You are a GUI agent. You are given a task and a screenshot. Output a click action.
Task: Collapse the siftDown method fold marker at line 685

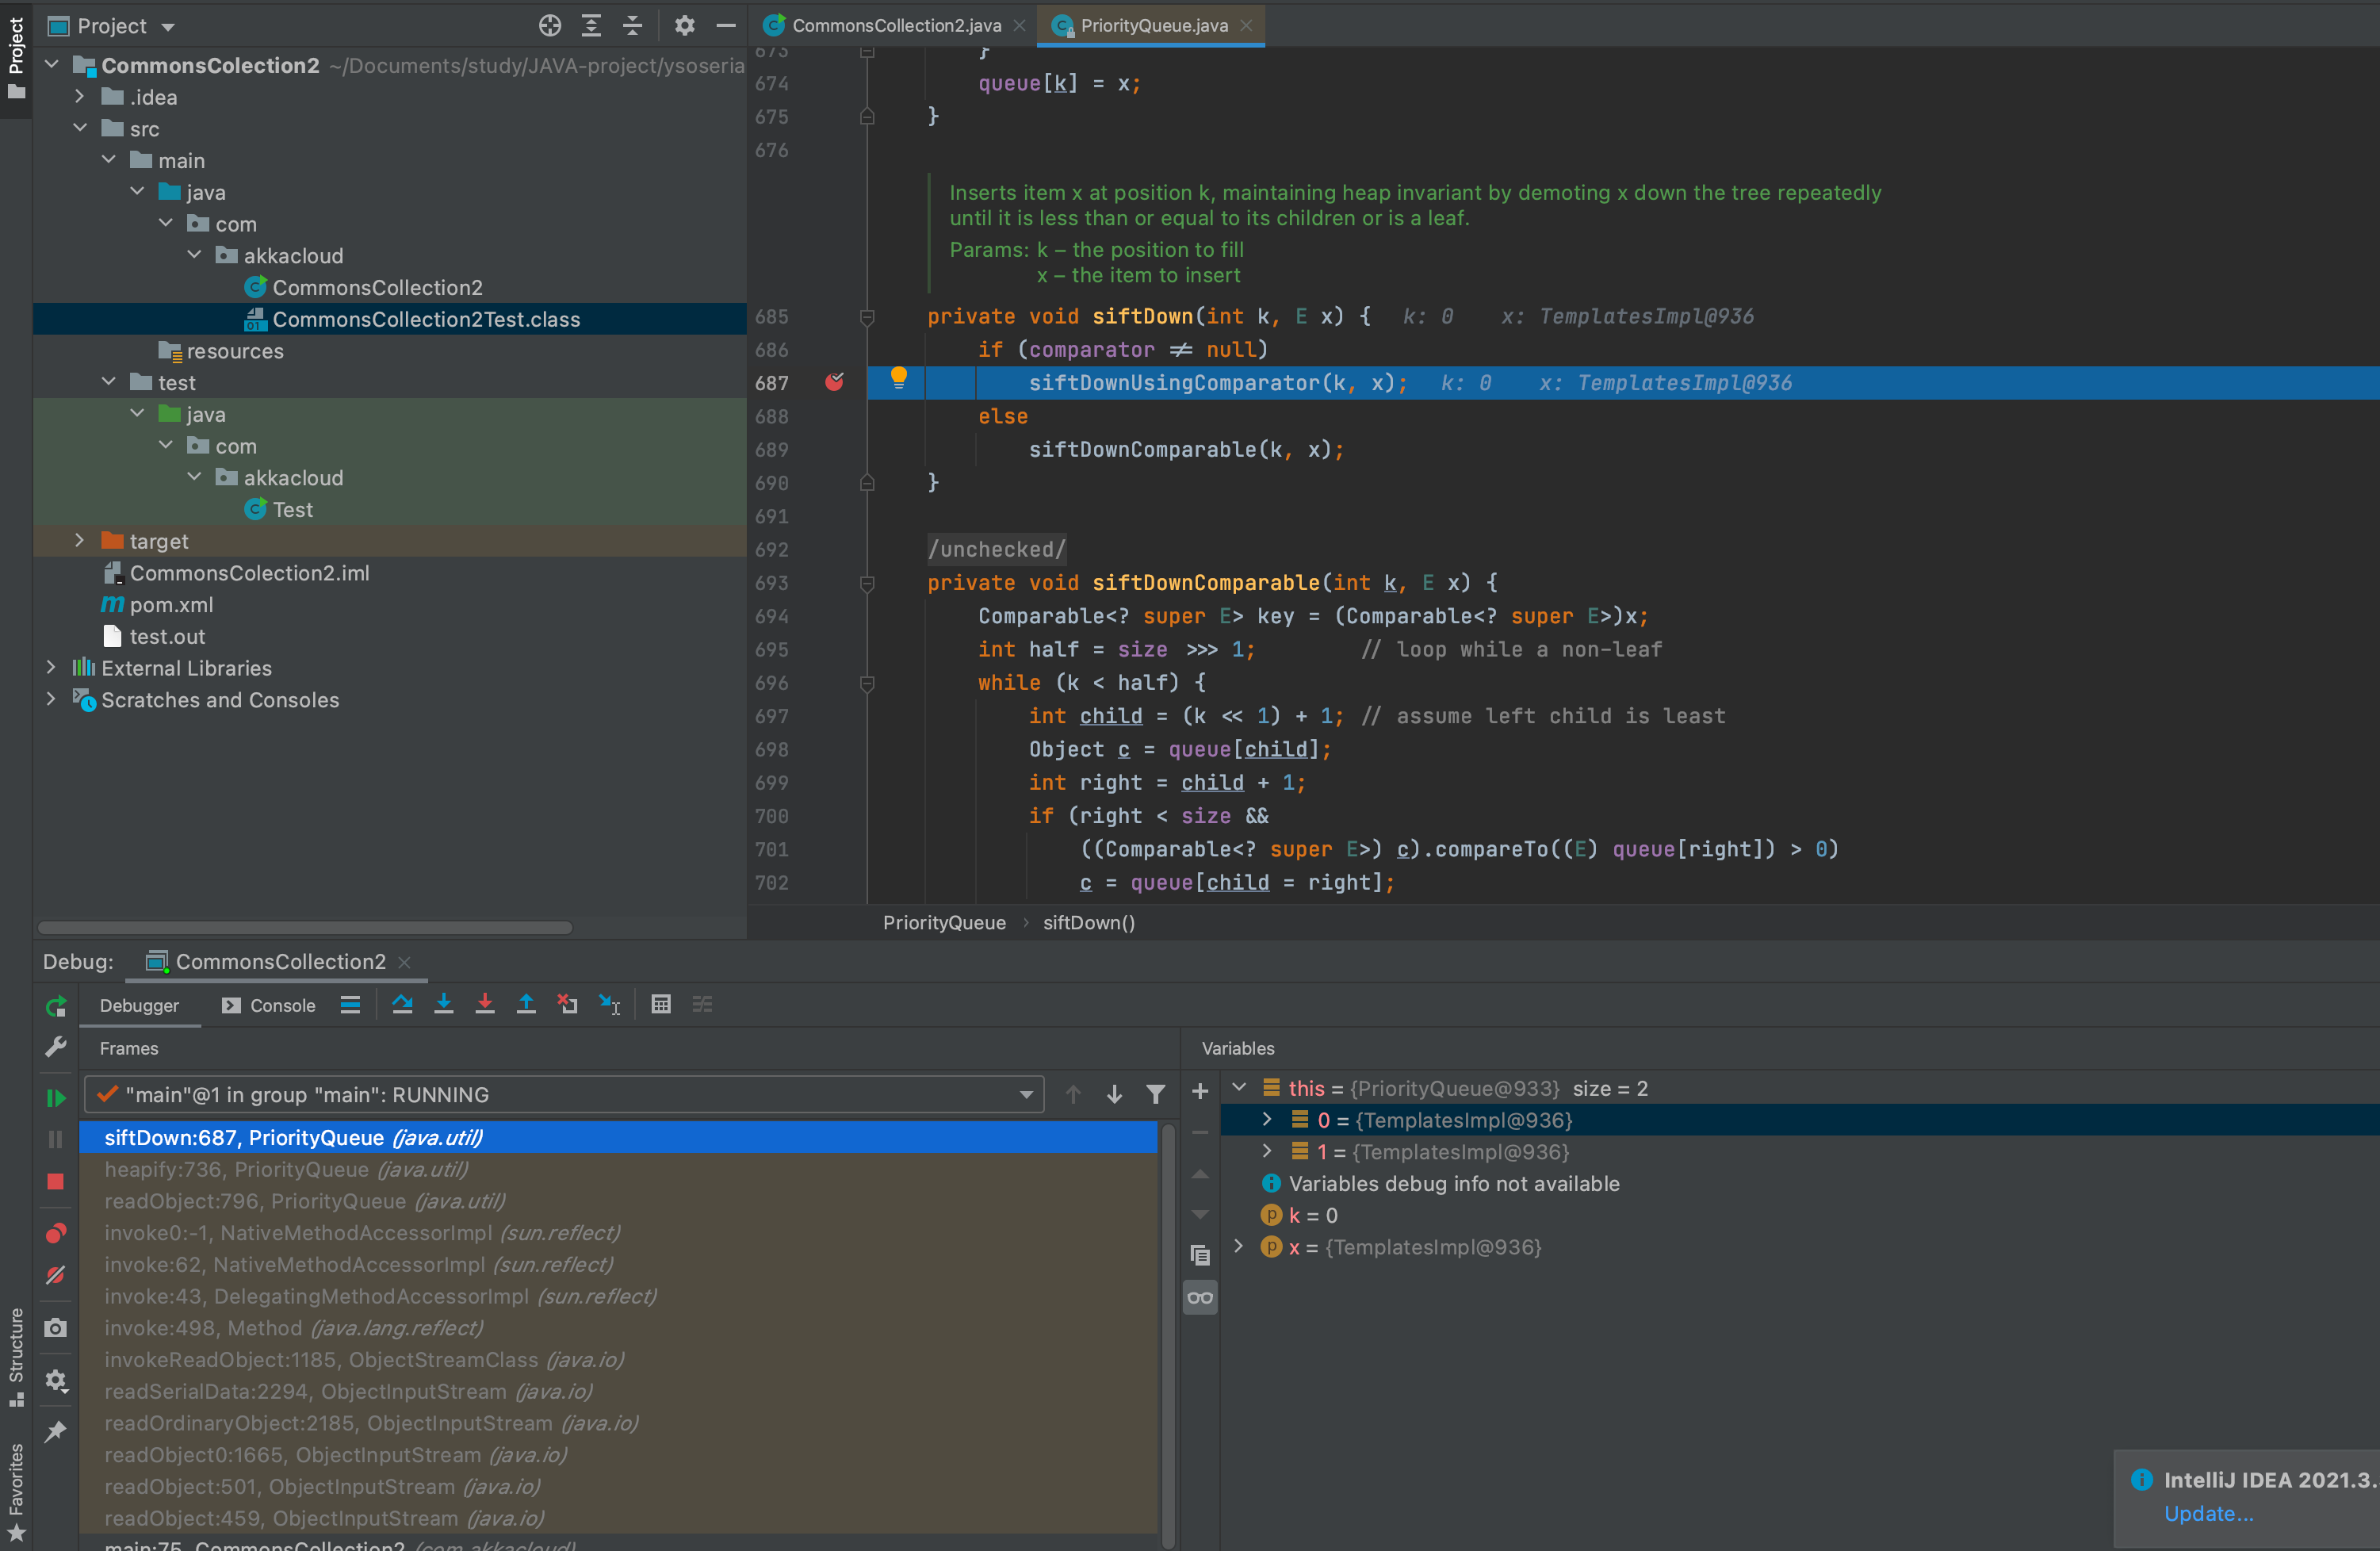(x=867, y=317)
